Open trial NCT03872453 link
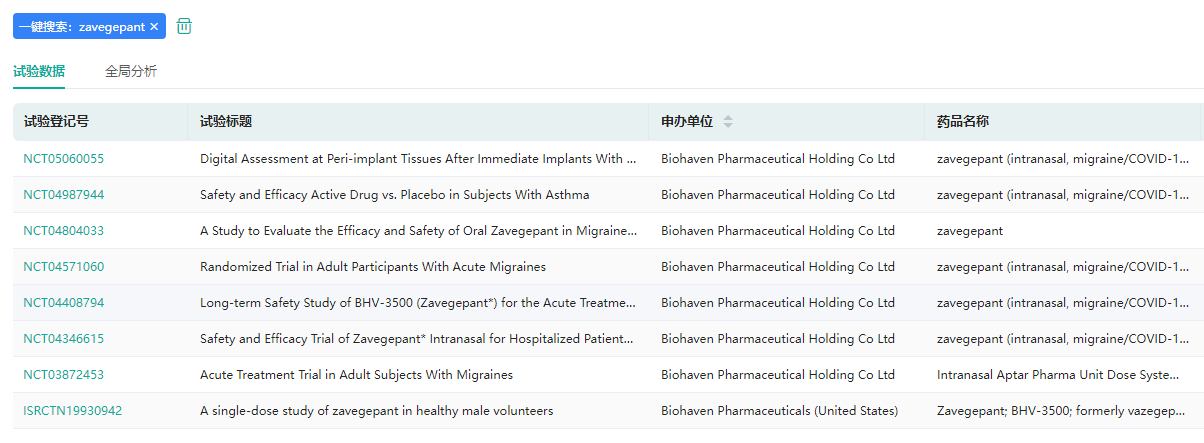Viewport: 1204px width, 443px height. point(64,375)
